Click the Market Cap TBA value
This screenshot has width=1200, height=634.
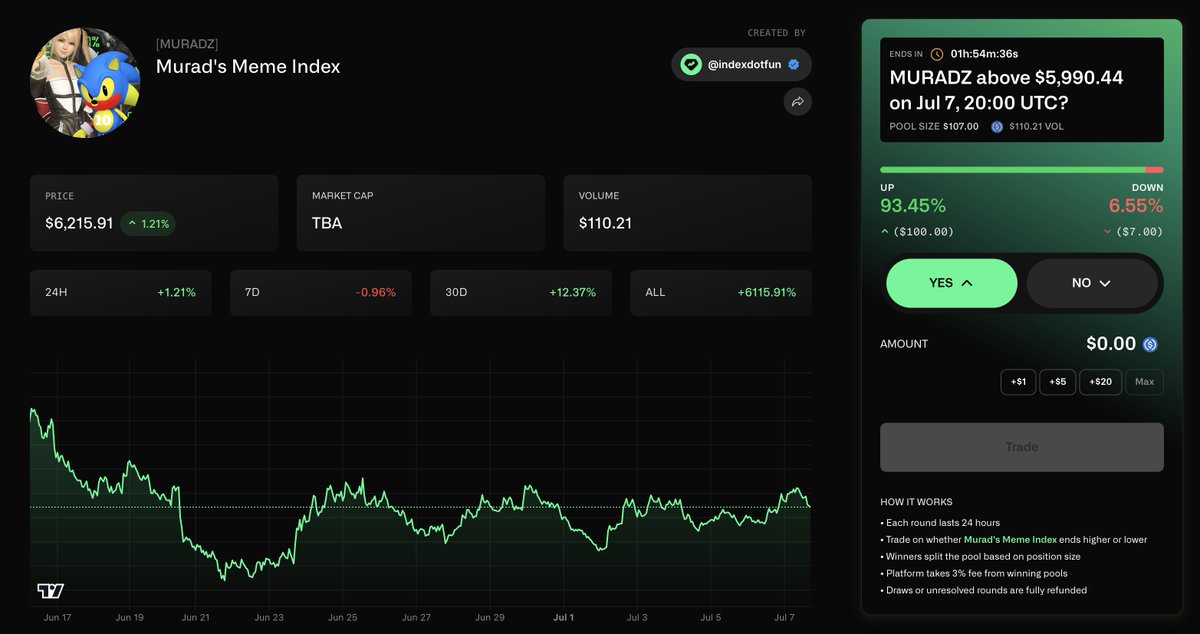pyautogui.click(x=327, y=224)
